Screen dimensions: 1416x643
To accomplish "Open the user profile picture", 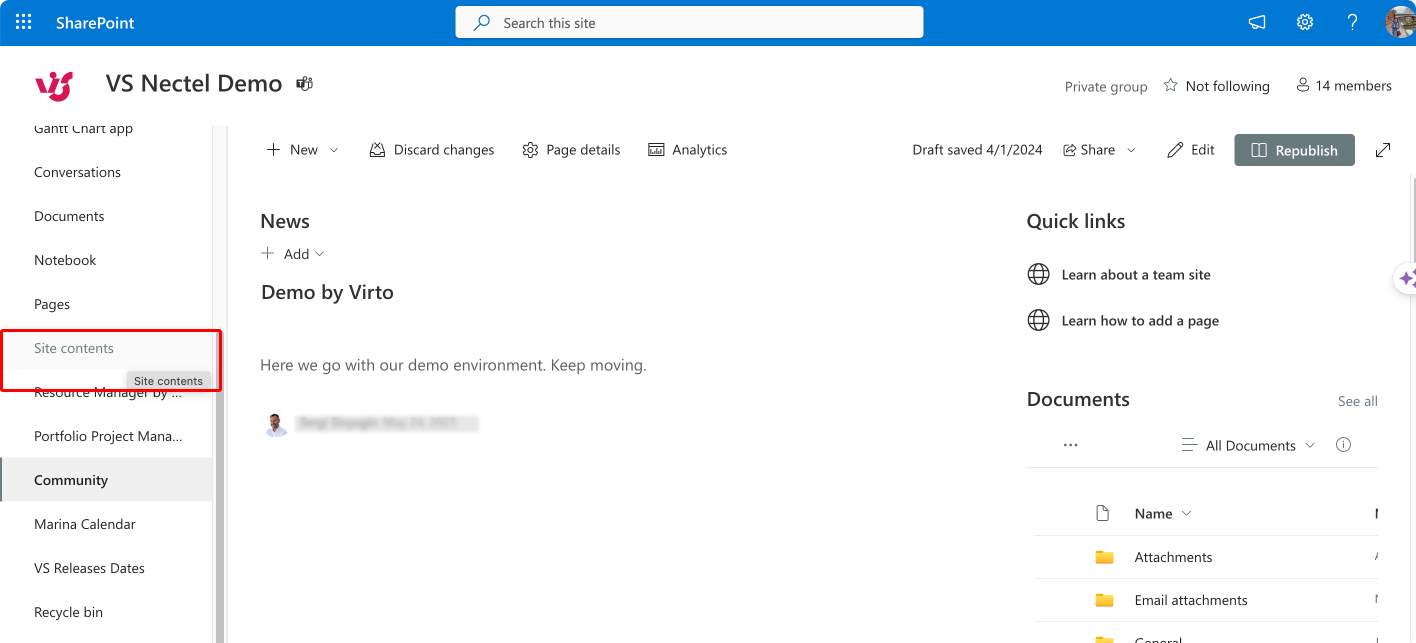I will point(1401,22).
